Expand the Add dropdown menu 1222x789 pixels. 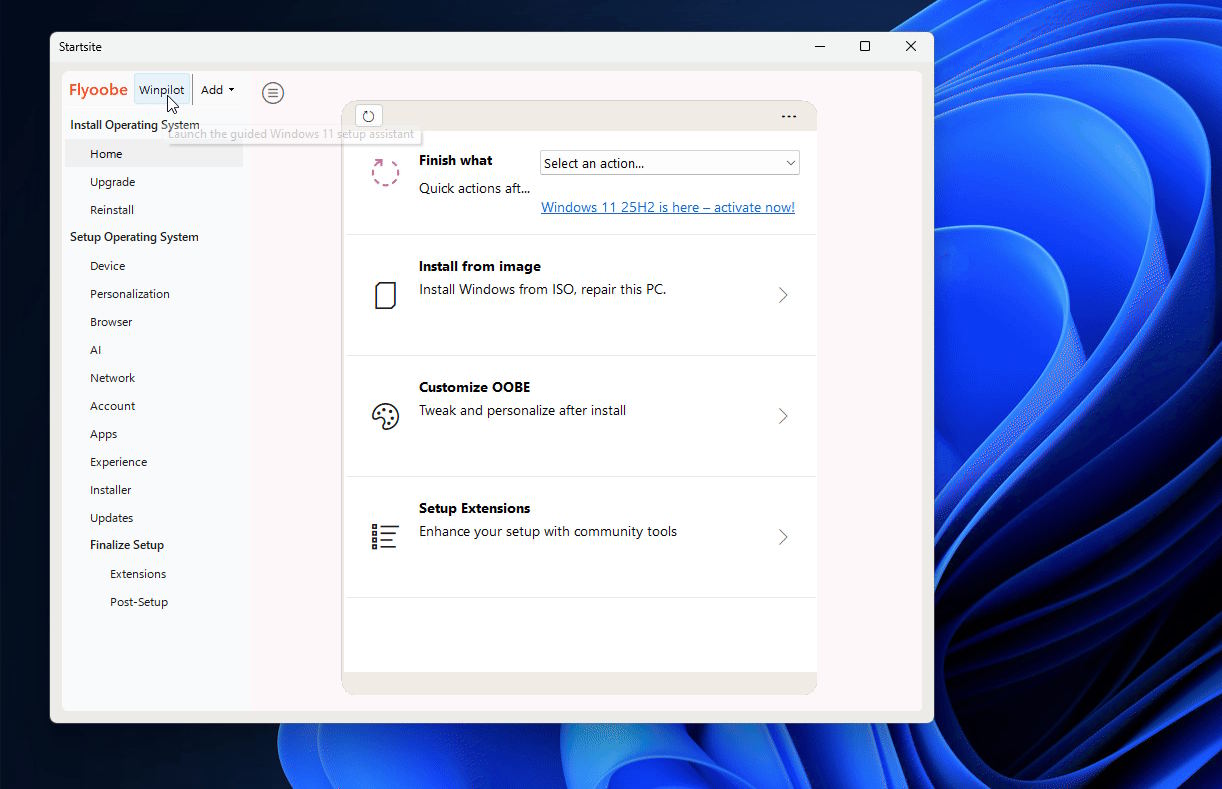pyautogui.click(x=217, y=90)
